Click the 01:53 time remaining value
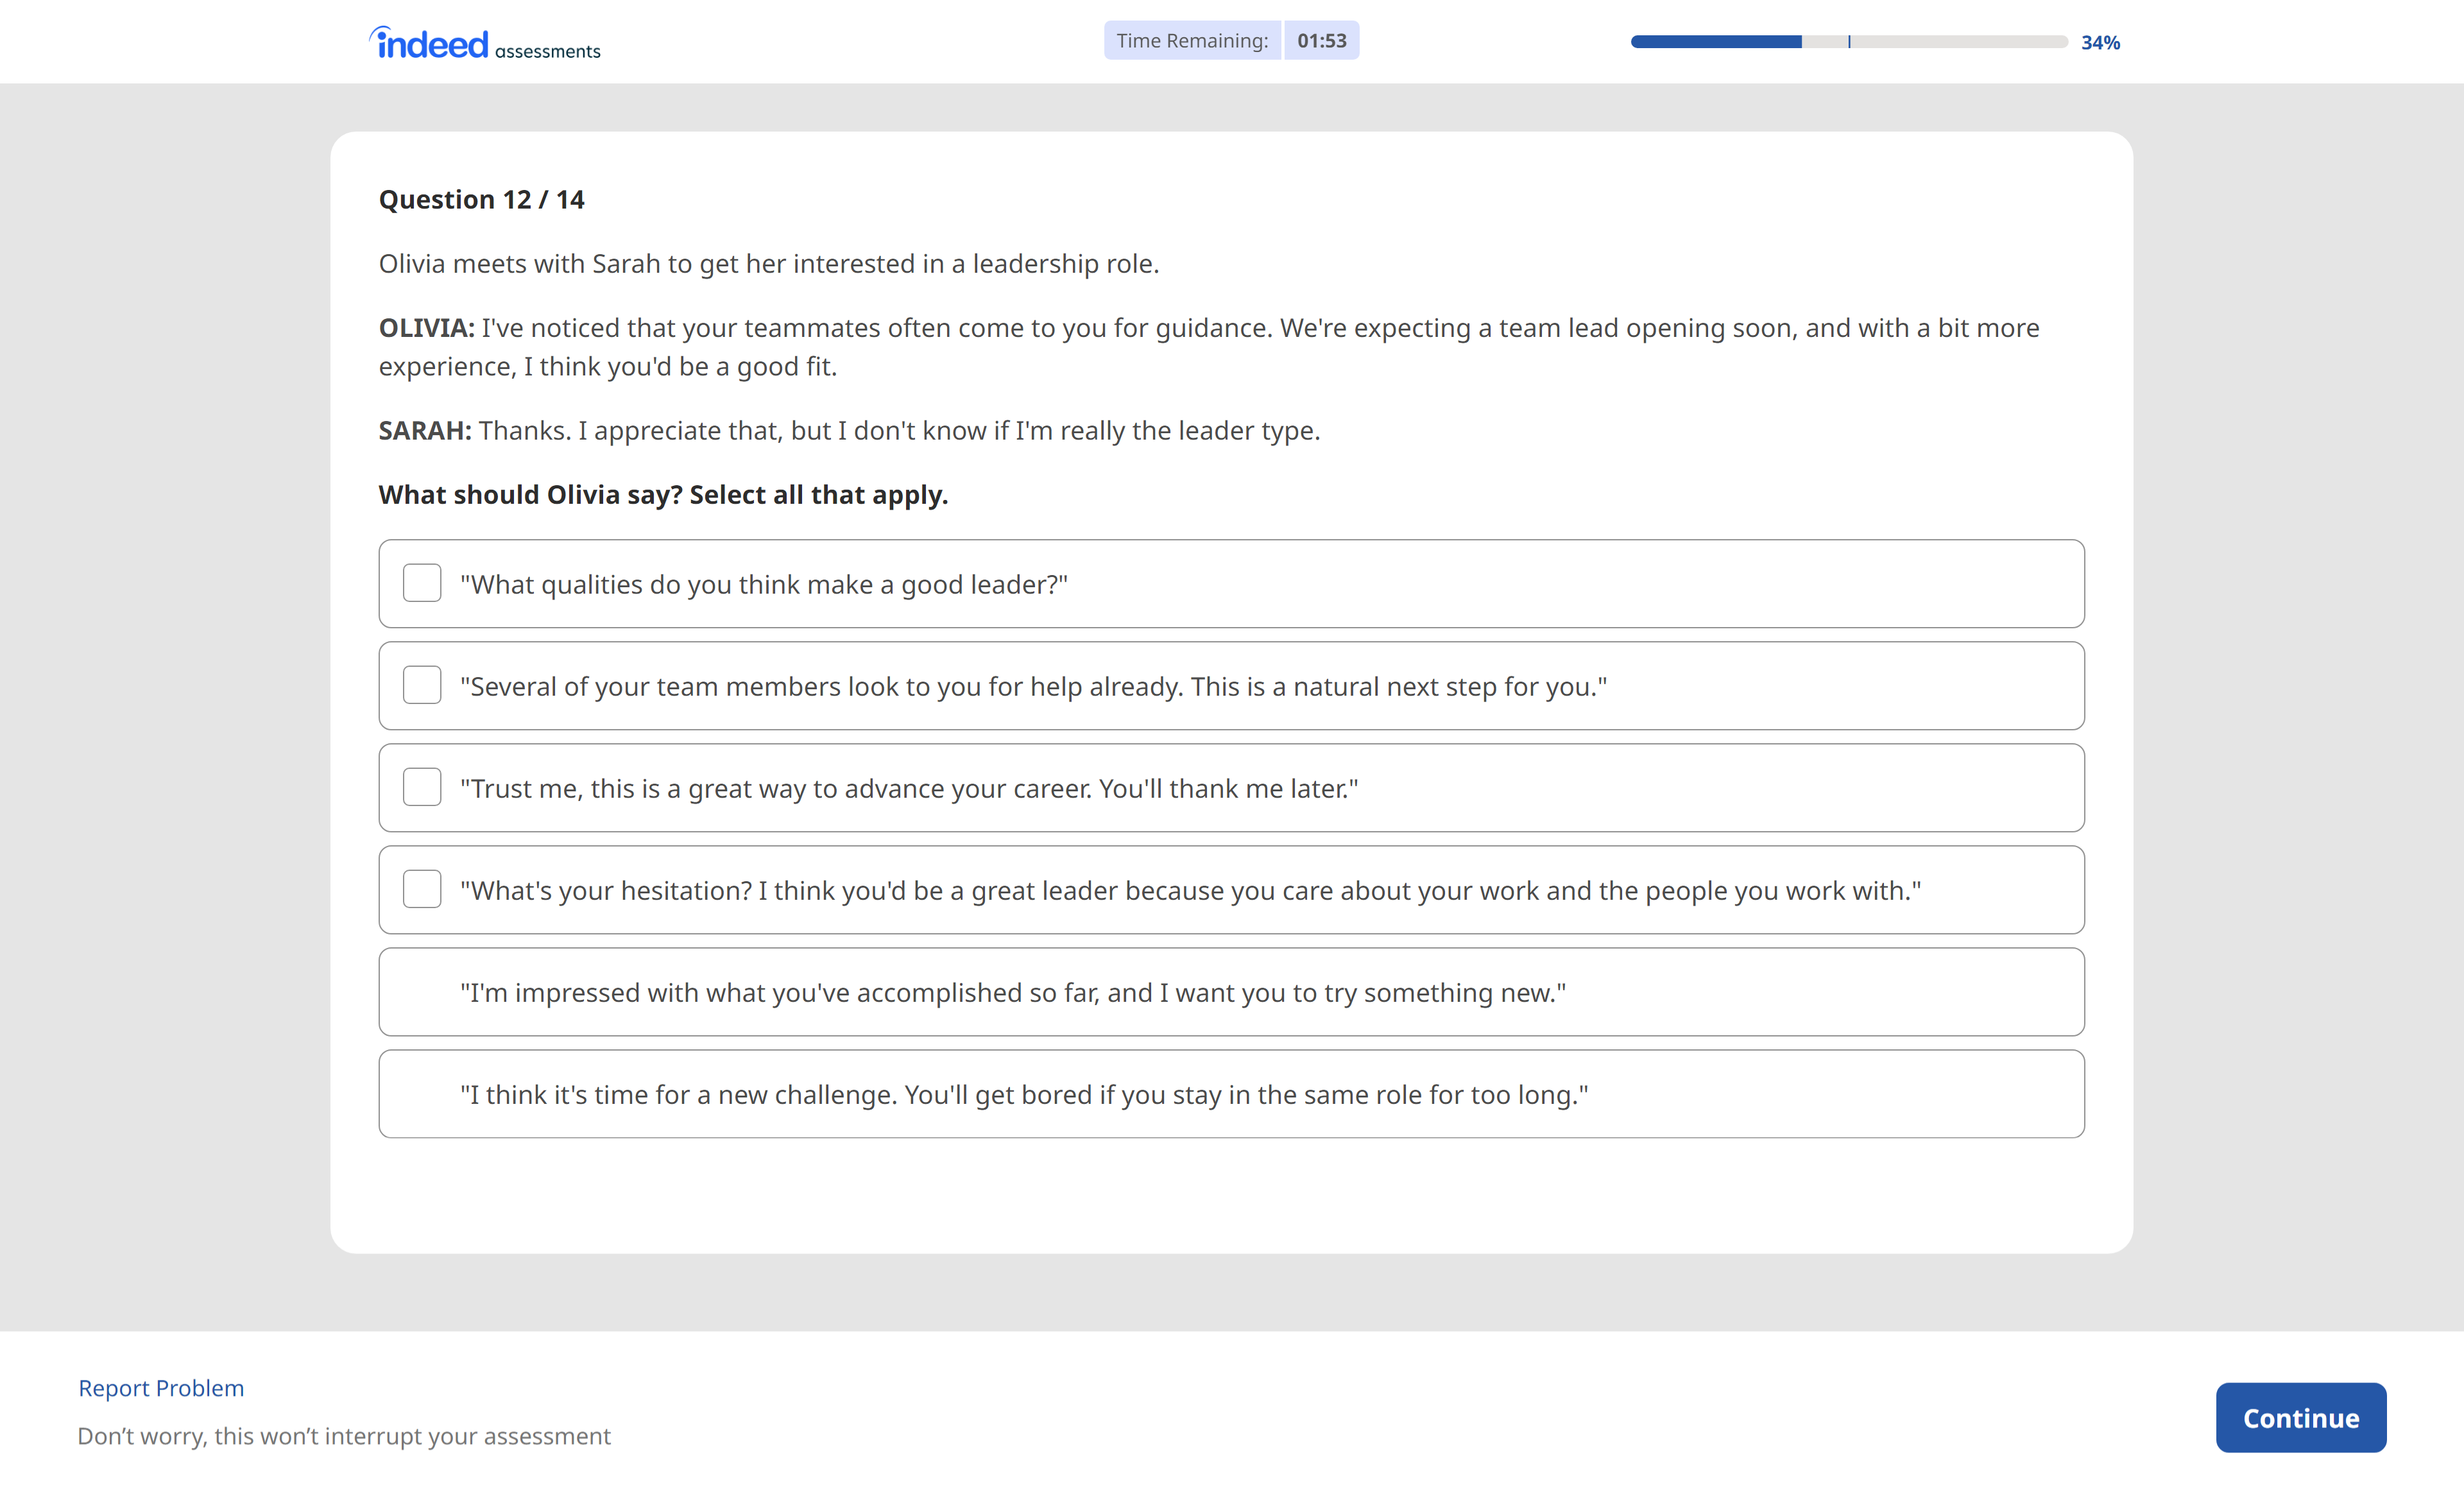Screen dimensions: 2464x1505 tap(1321, 41)
